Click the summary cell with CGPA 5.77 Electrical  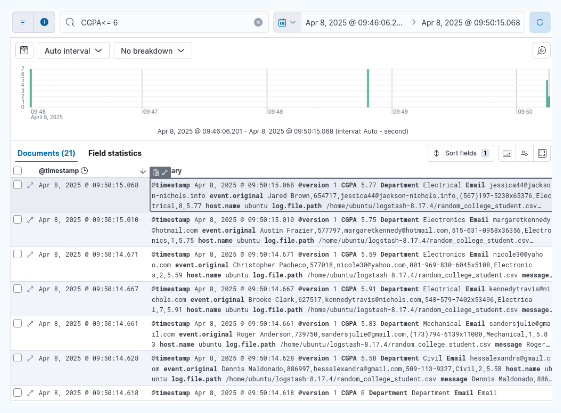pos(351,195)
